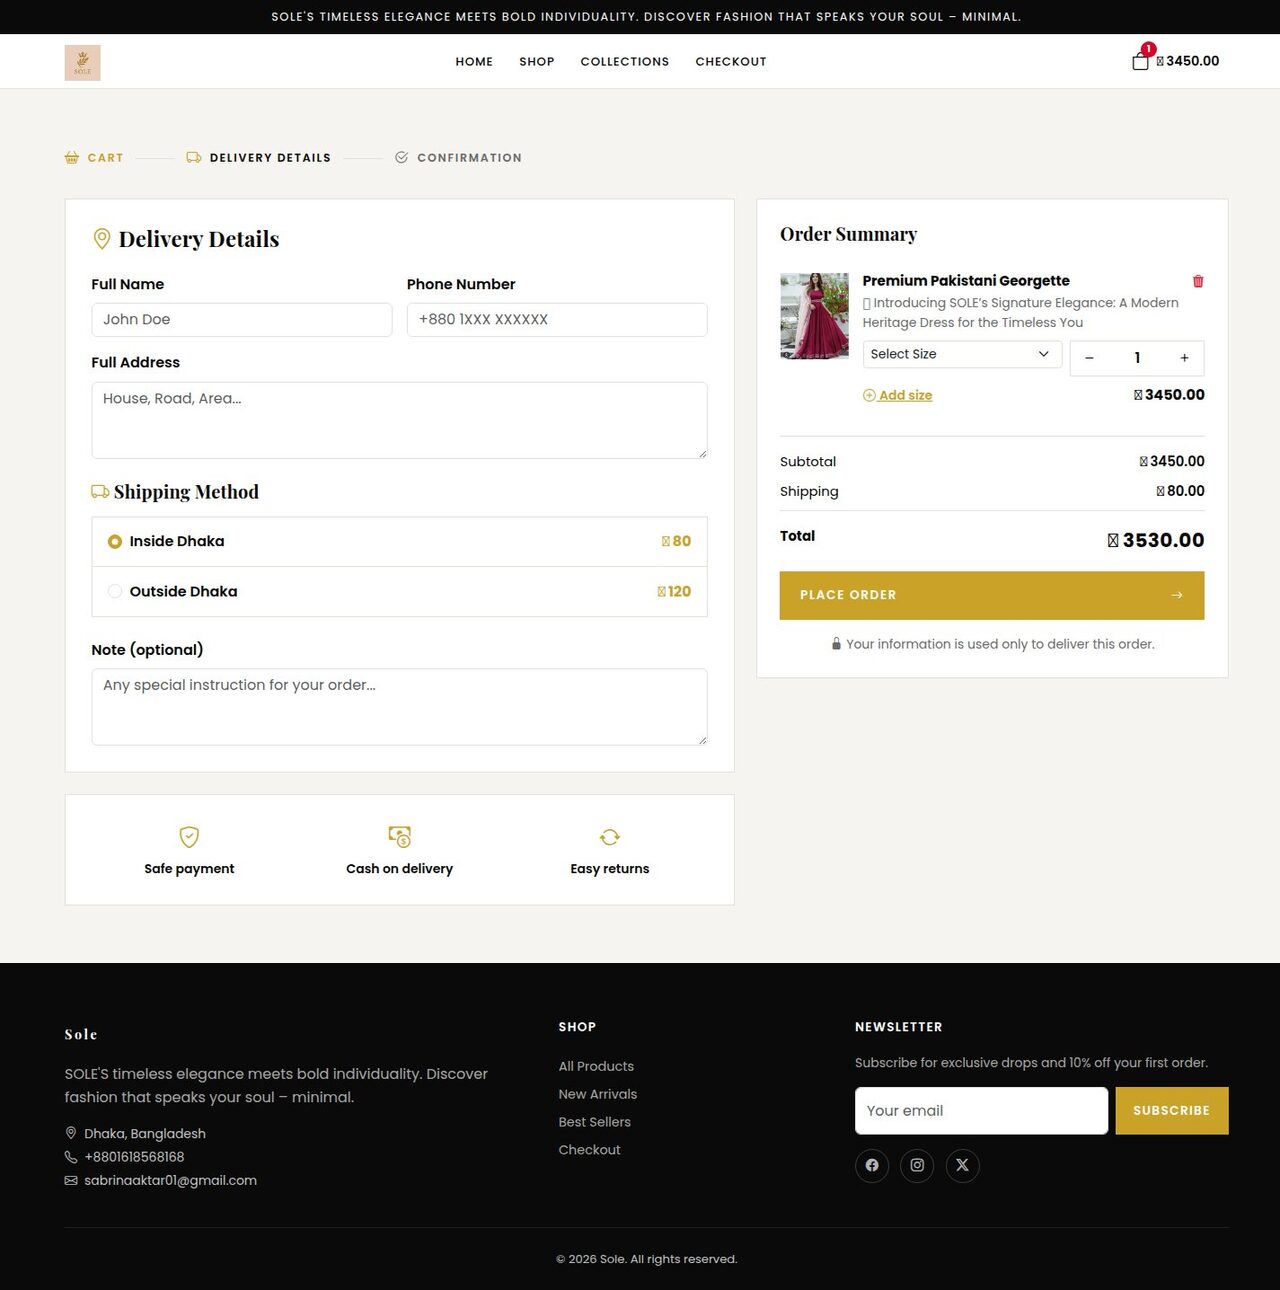
Task: Open Checkout link in footer
Action: (590, 1150)
